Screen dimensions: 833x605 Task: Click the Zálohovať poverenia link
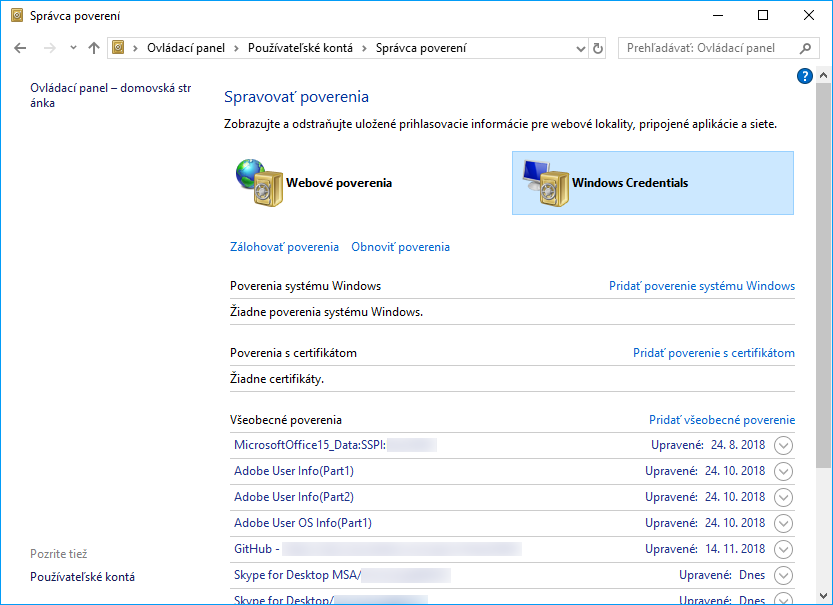pyautogui.click(x=284, y=247)
